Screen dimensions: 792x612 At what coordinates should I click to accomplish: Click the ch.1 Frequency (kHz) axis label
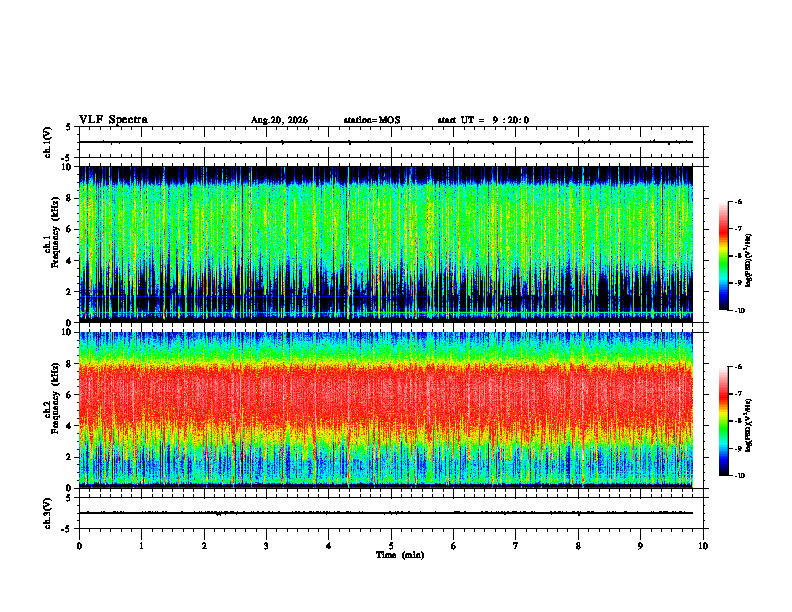(55, 244)
